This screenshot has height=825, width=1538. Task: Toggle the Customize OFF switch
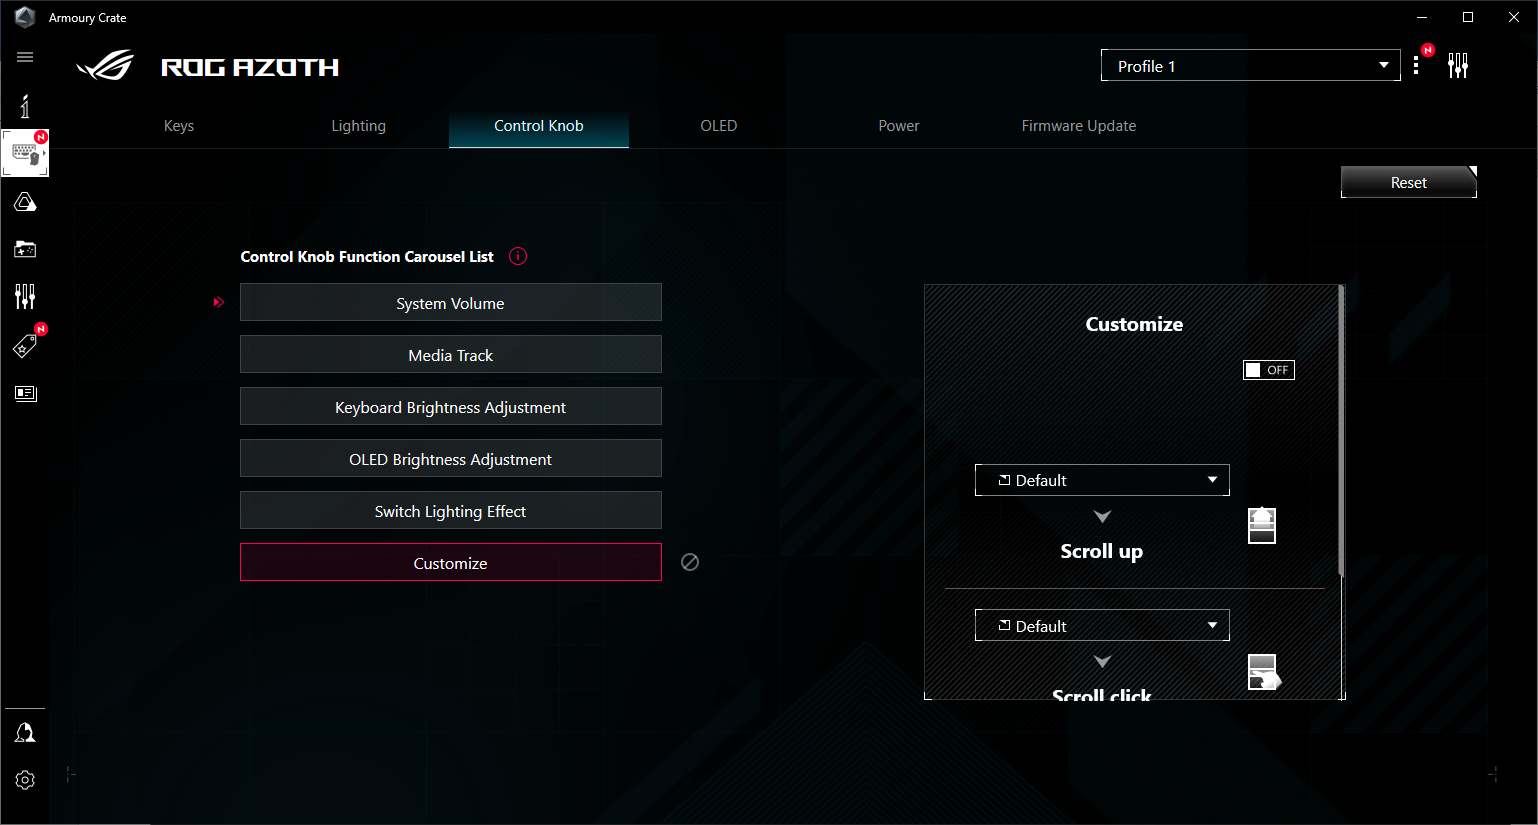point(1268,370)
